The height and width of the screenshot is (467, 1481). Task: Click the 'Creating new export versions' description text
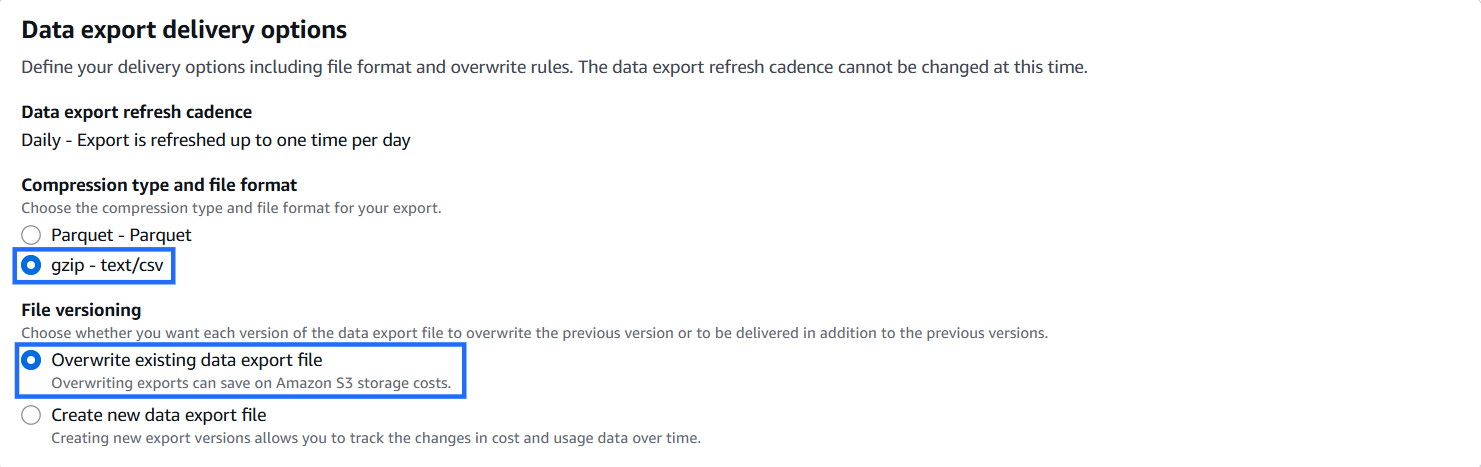pyautogui.click(x=200, y=438)
